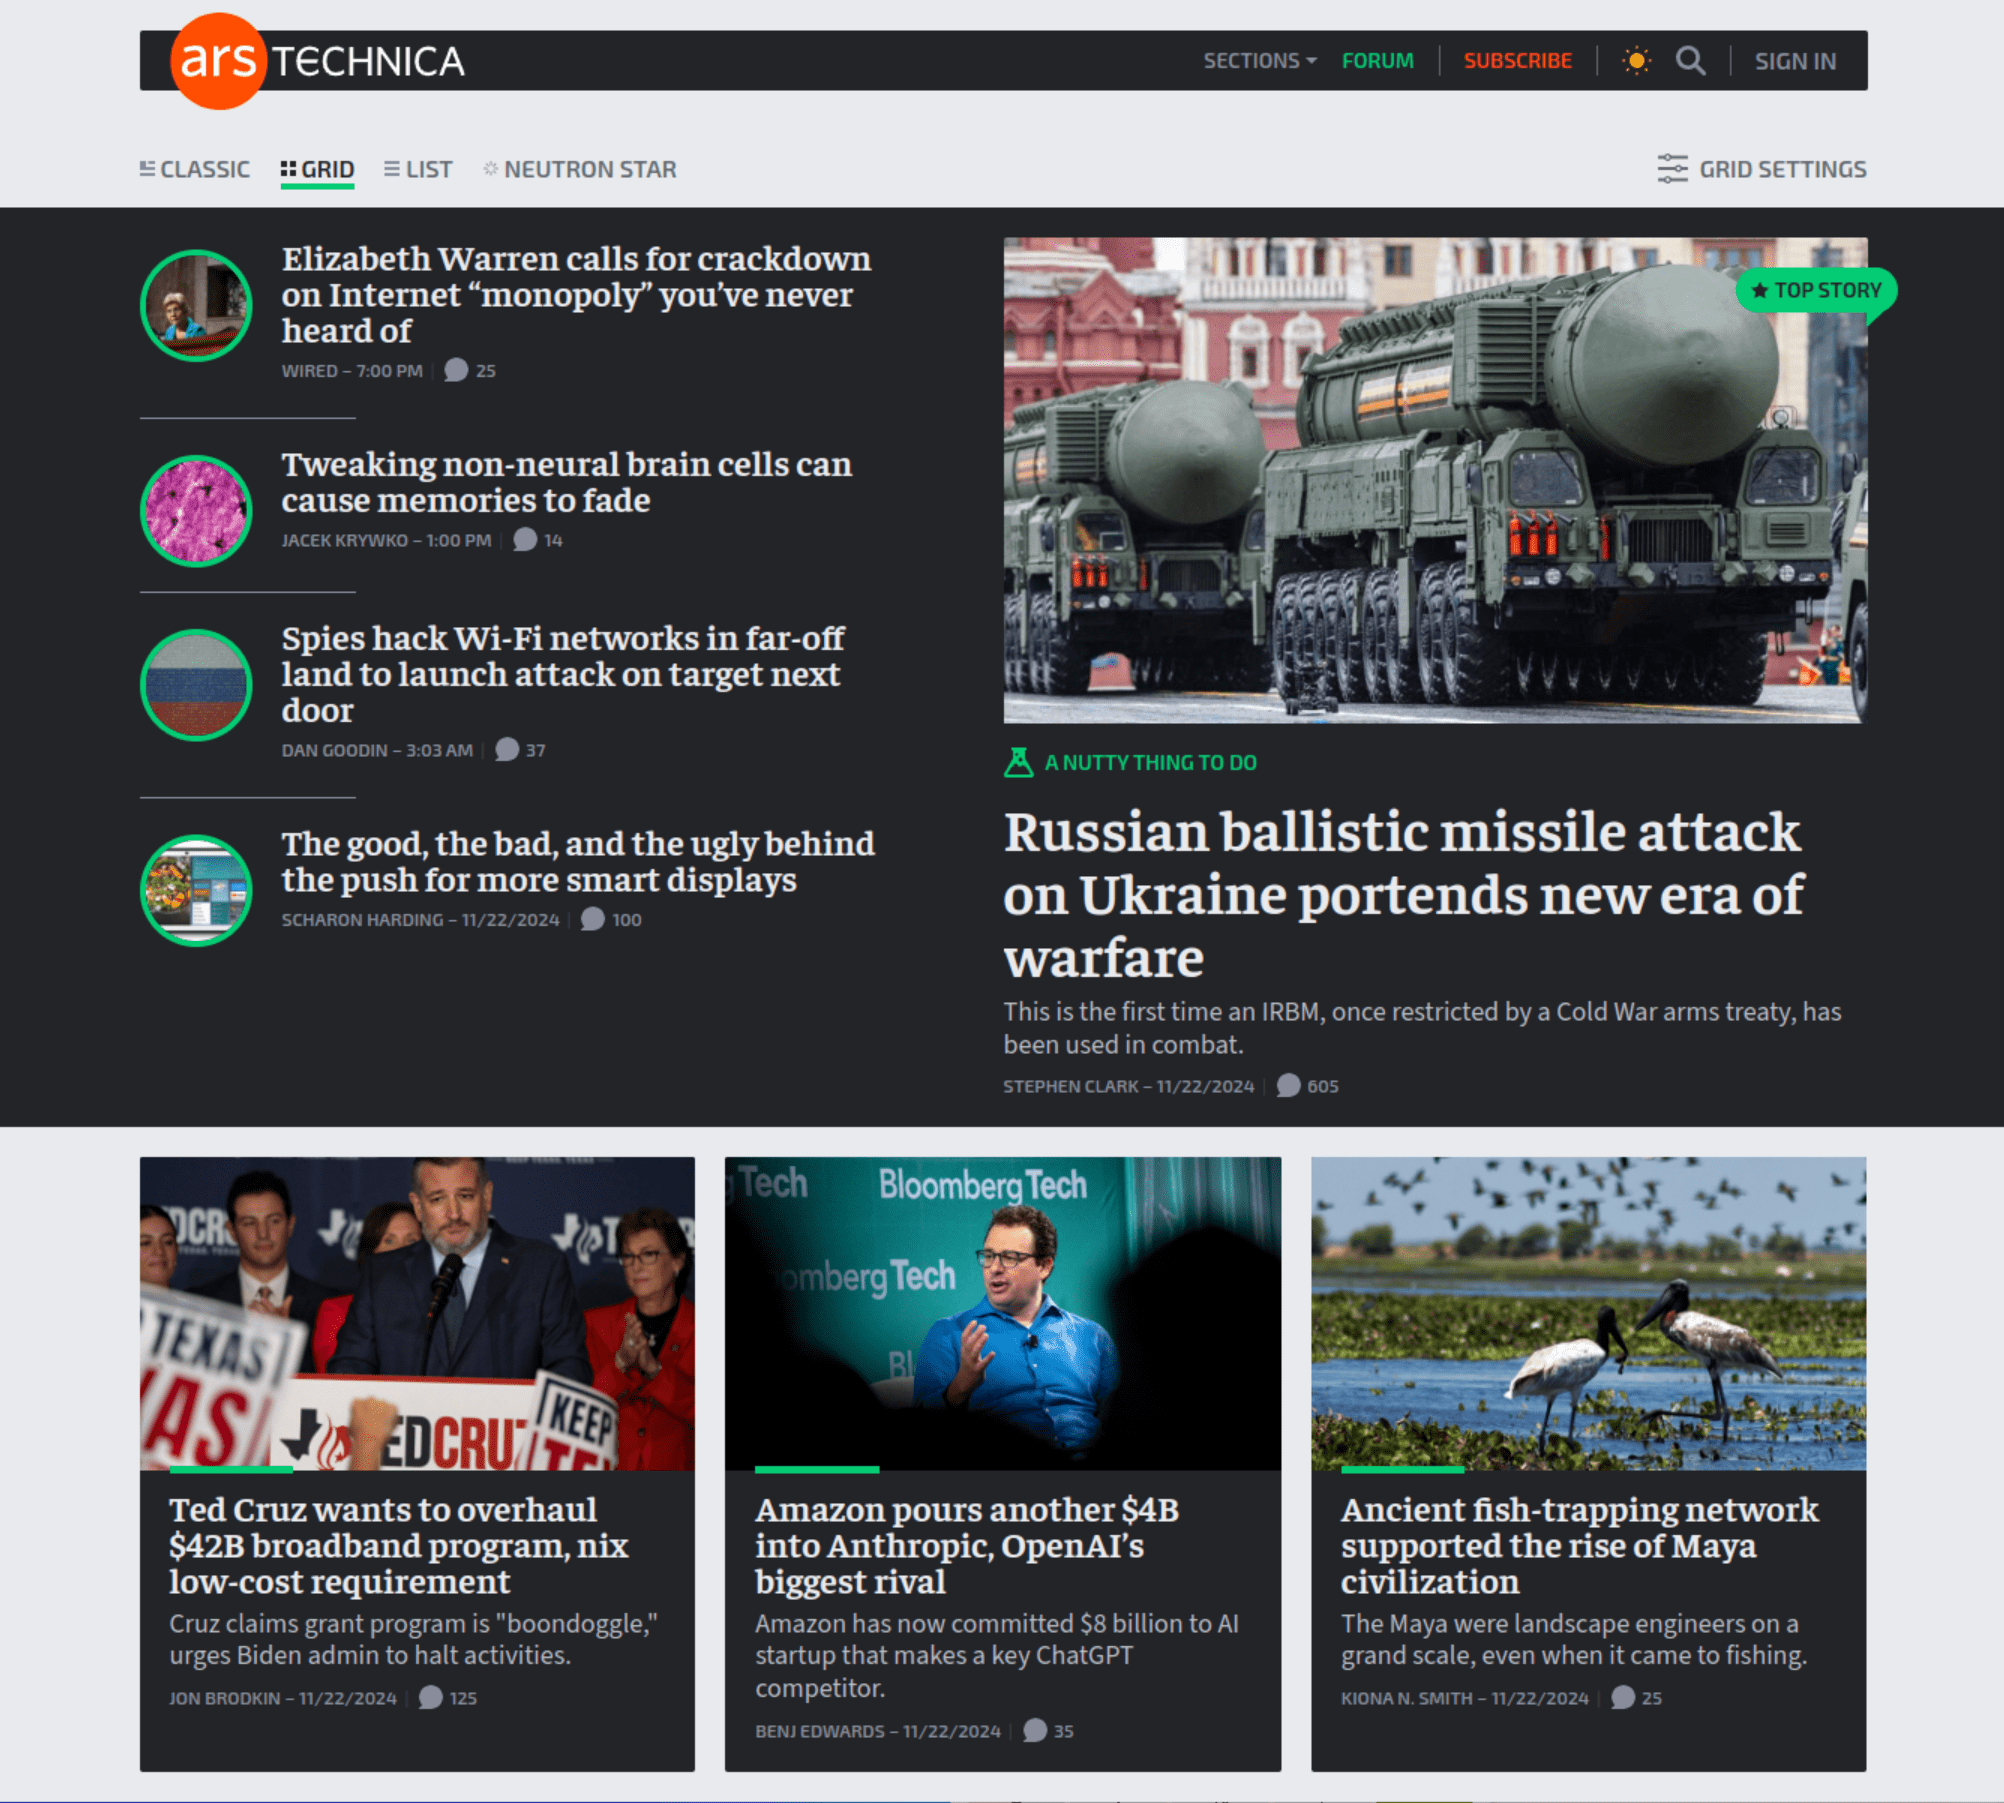This screenshot has height=1803, width=2004.
Task: Click Kiona N. Smith byline
Action: pyautogui.click(x=1407, y=1698)
